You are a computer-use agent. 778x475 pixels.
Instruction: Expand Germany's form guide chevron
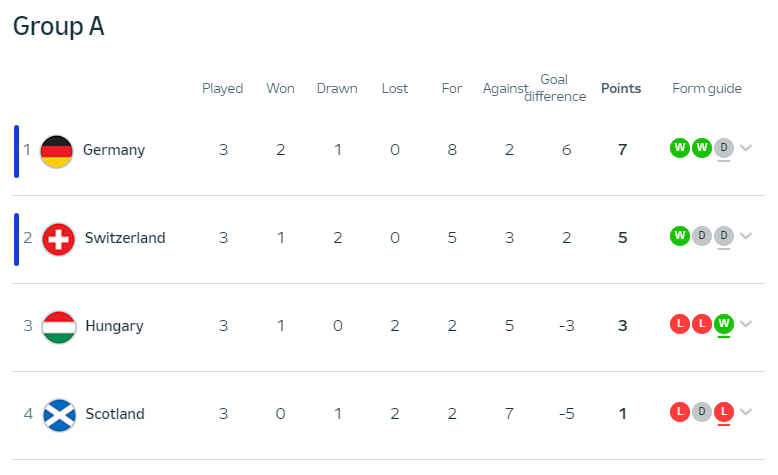746,148
